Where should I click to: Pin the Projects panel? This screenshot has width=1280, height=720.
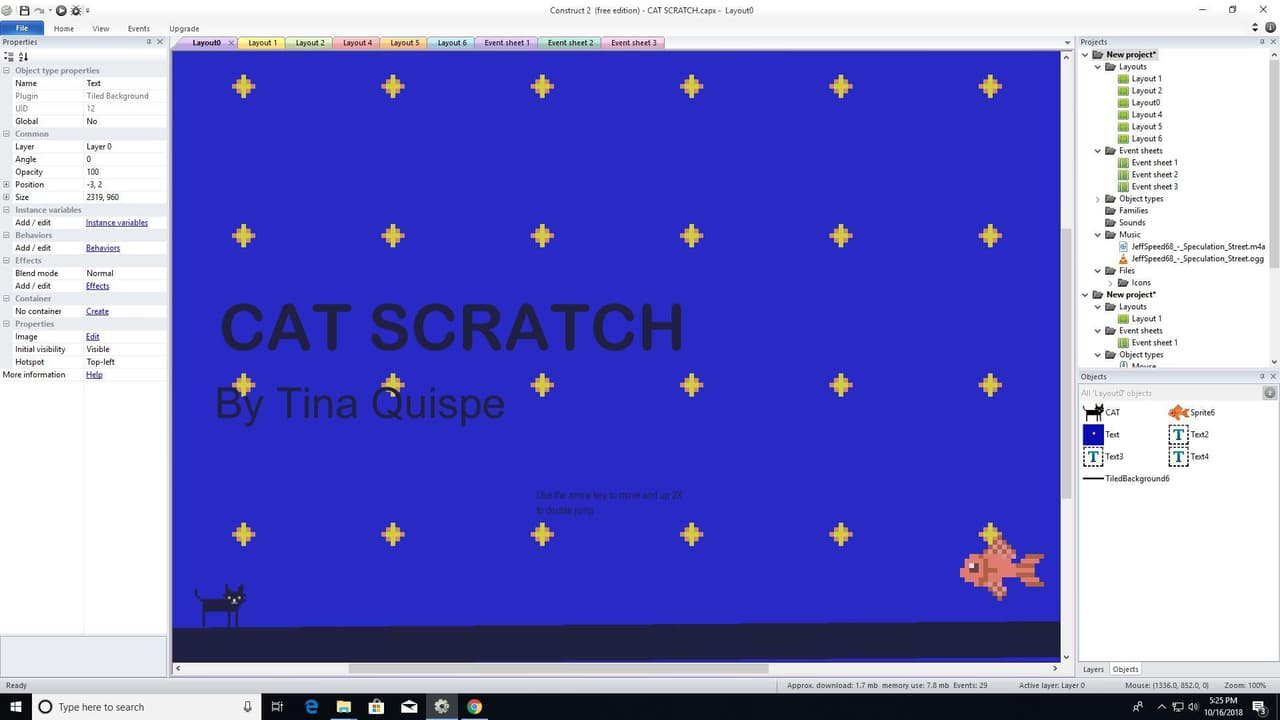click(x=1262, y=42)
